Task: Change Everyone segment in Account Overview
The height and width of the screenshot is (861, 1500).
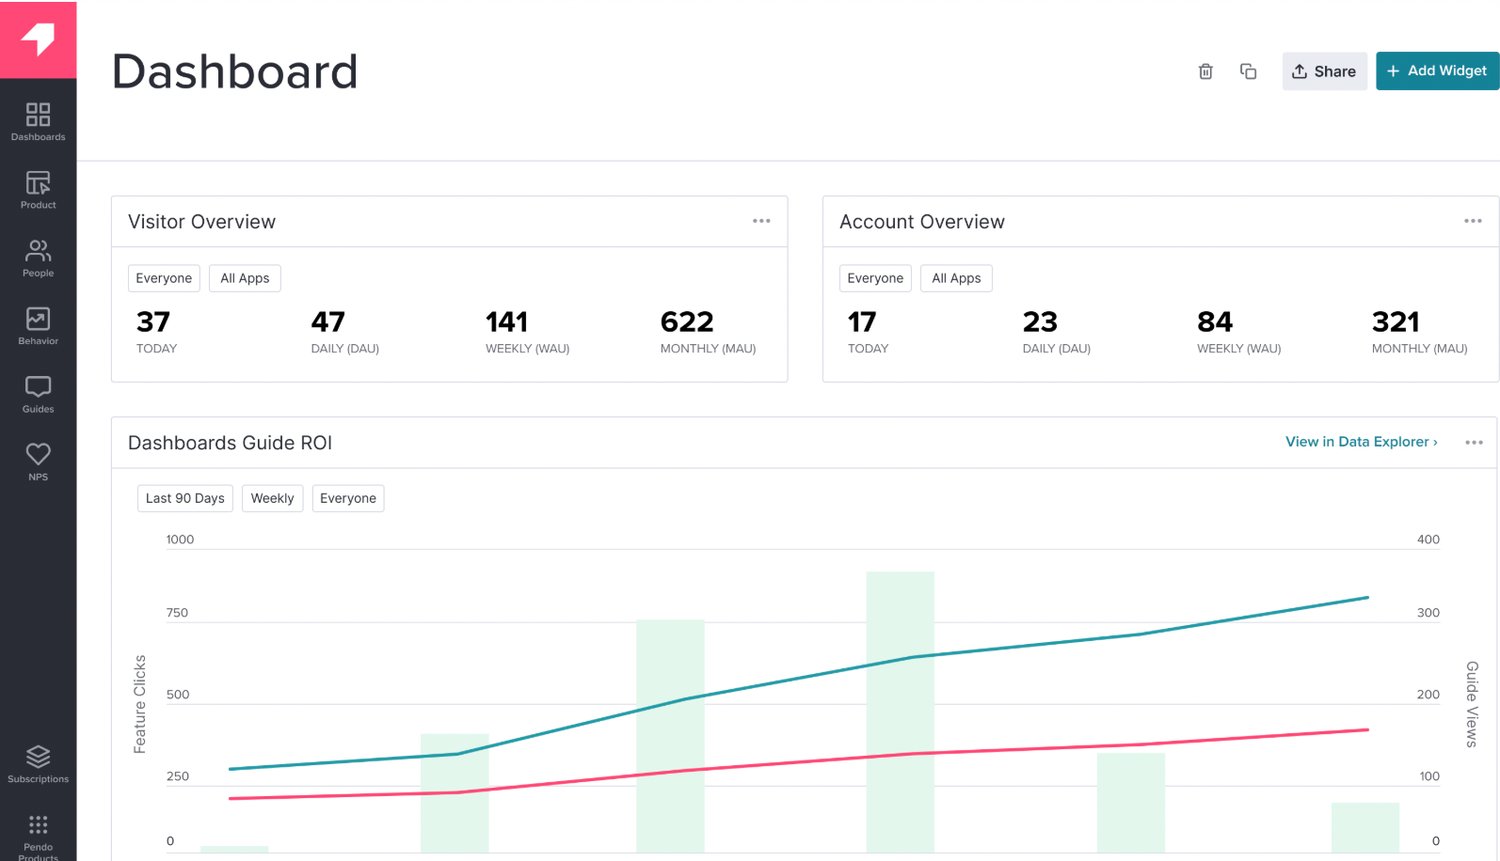Action: point(875,278)
